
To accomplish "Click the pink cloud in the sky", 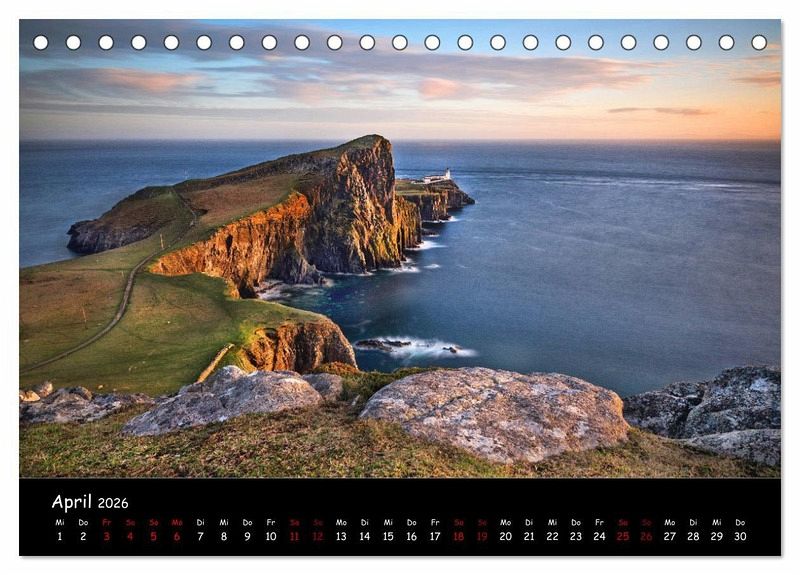I will coord(440,88).
